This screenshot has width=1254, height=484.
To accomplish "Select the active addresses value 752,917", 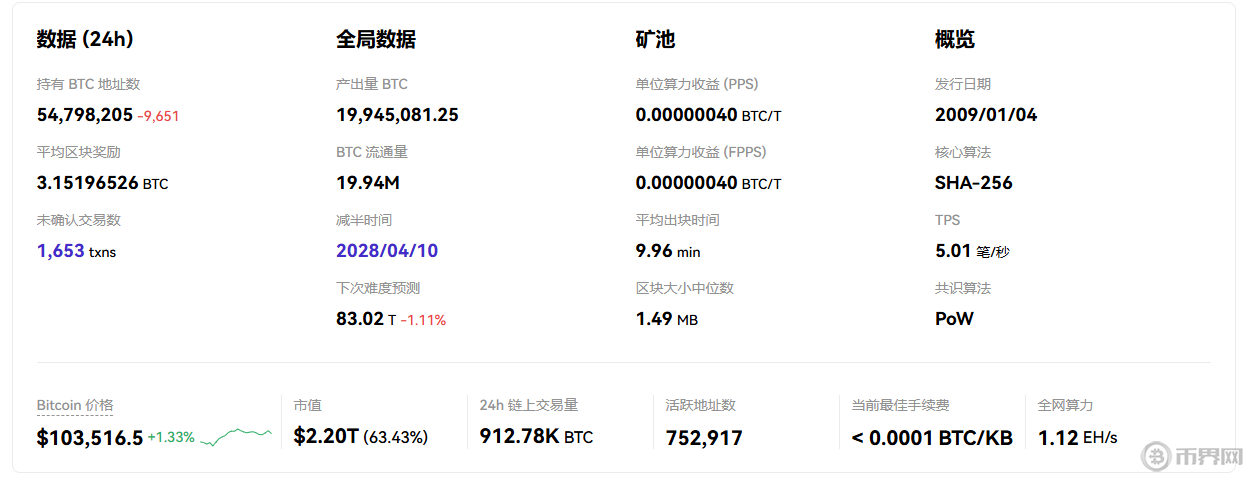I will 704,437.
